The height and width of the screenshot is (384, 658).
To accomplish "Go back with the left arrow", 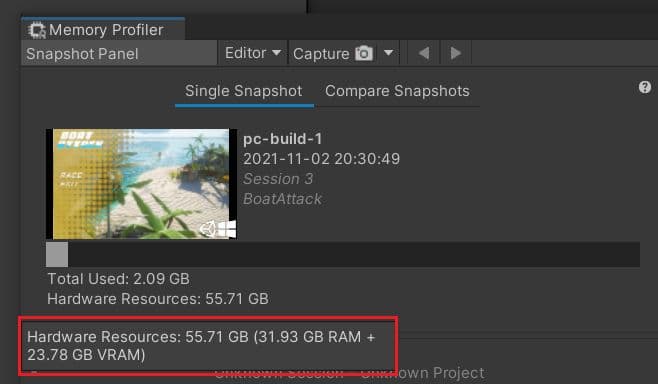I will (x=424, y=53).
